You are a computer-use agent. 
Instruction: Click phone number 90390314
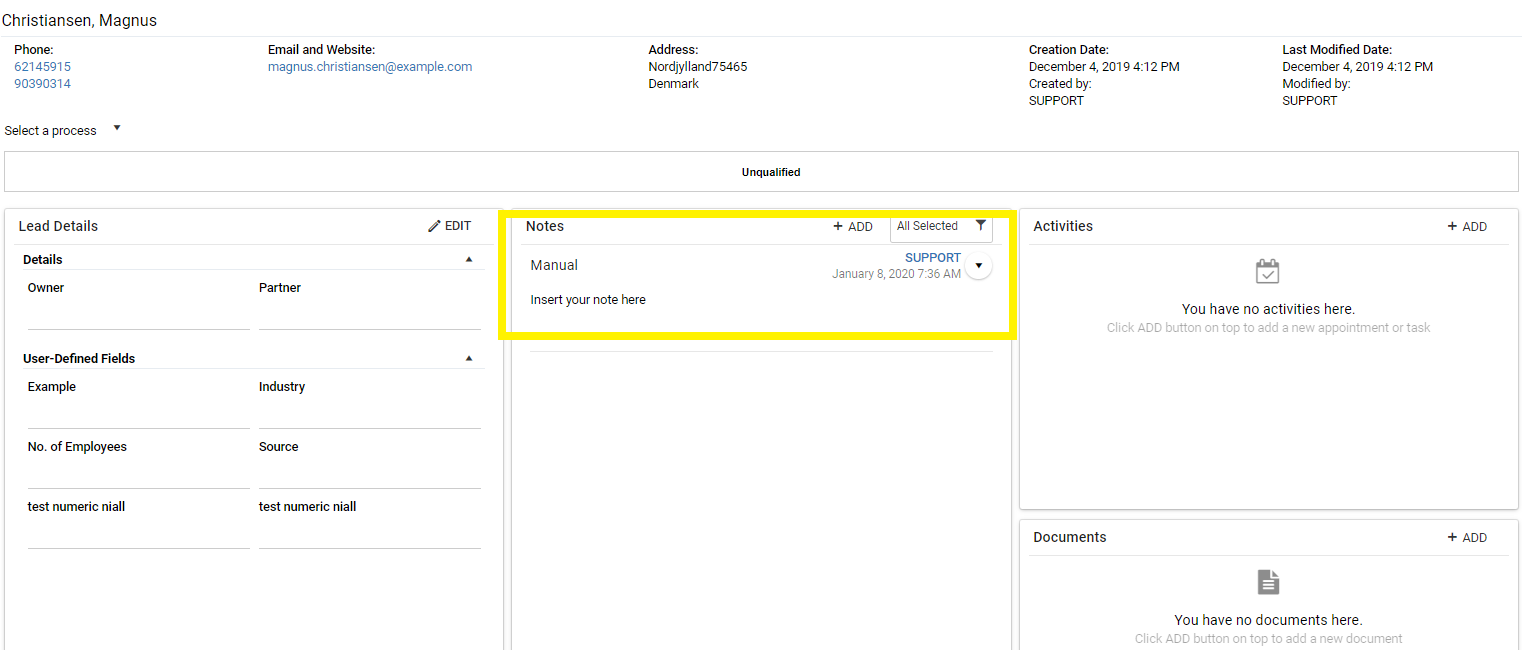click(x=42, y=84)
